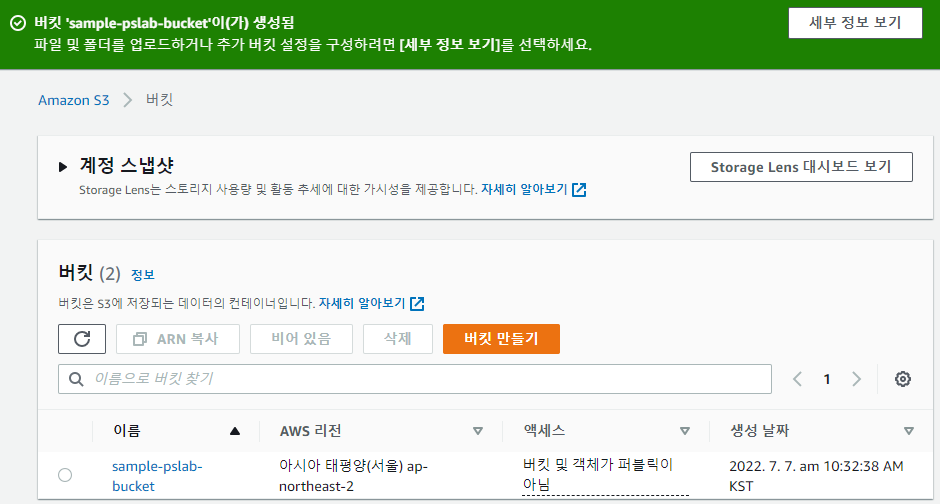This screenshot has height=504, width=940.
Task: Click the 버킷 만들기 button
Action: point(501,339)
